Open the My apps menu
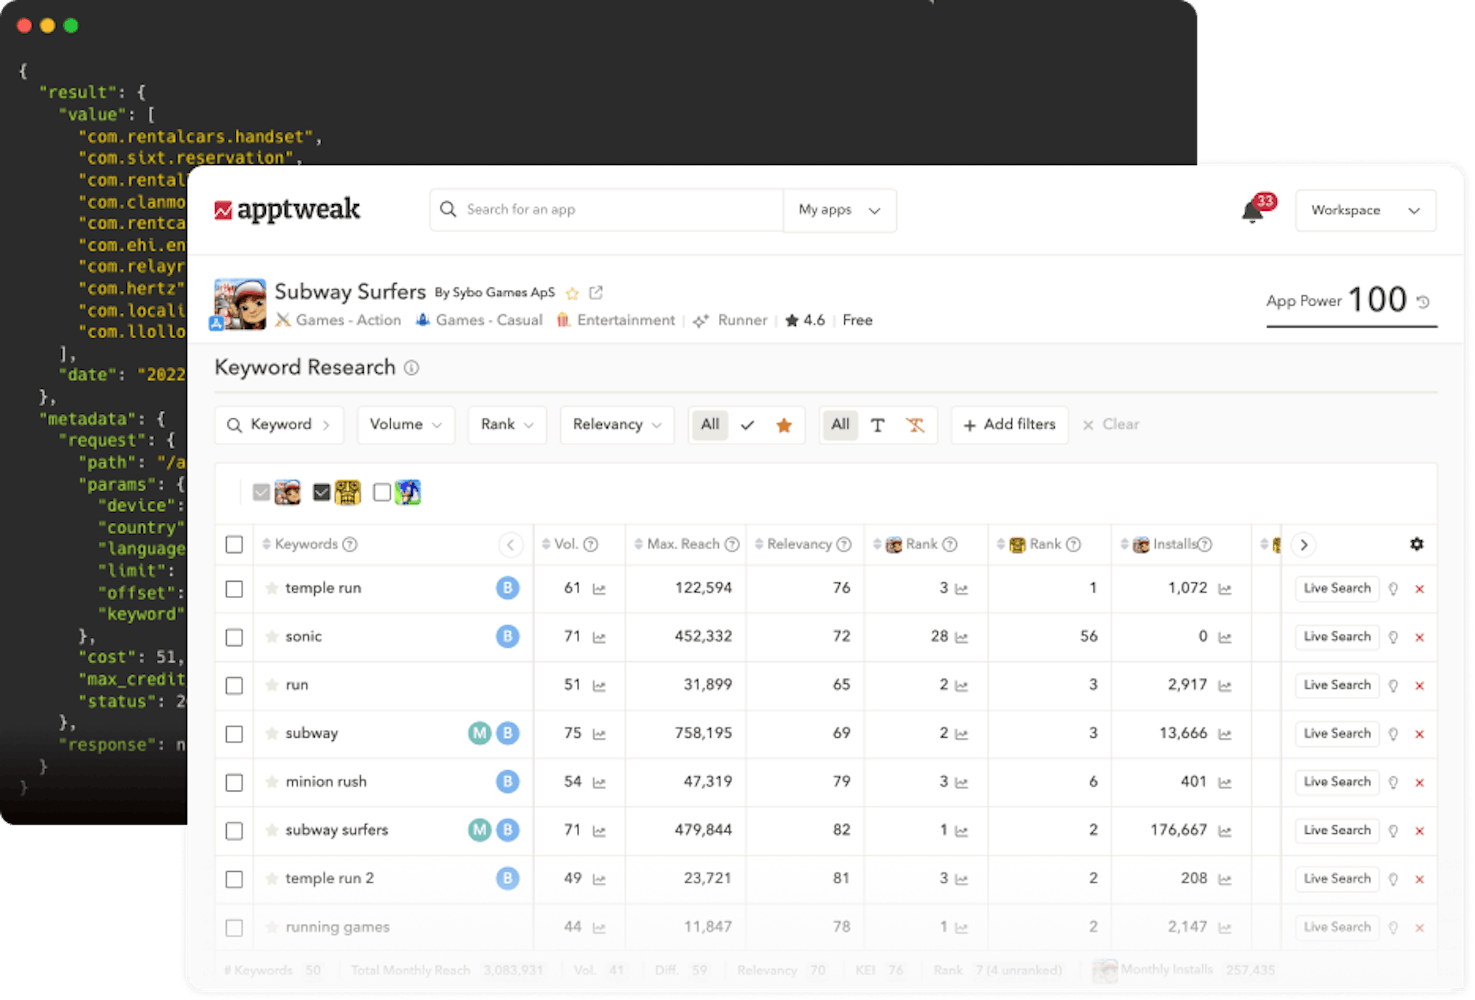The image size is (1475, 1000). coord(839,210)
